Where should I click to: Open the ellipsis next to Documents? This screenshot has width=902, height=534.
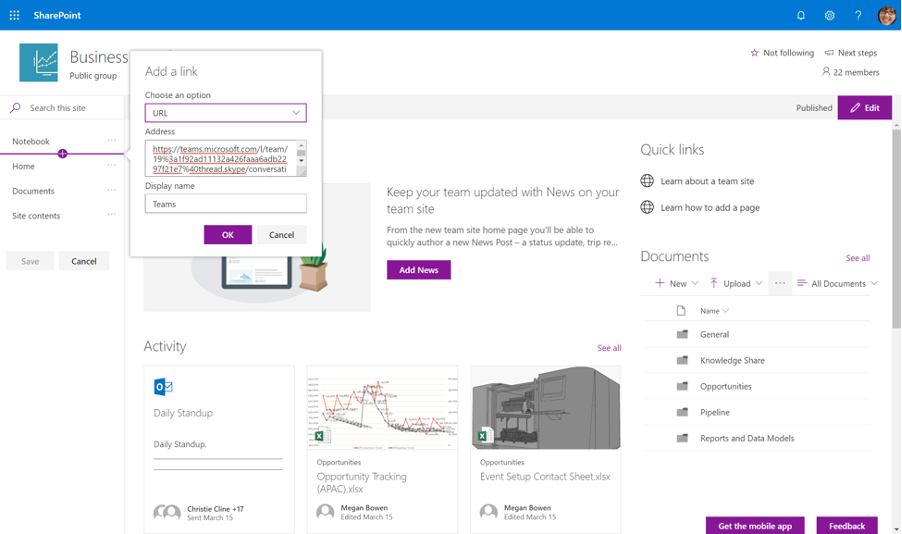(x=112, y=190)
